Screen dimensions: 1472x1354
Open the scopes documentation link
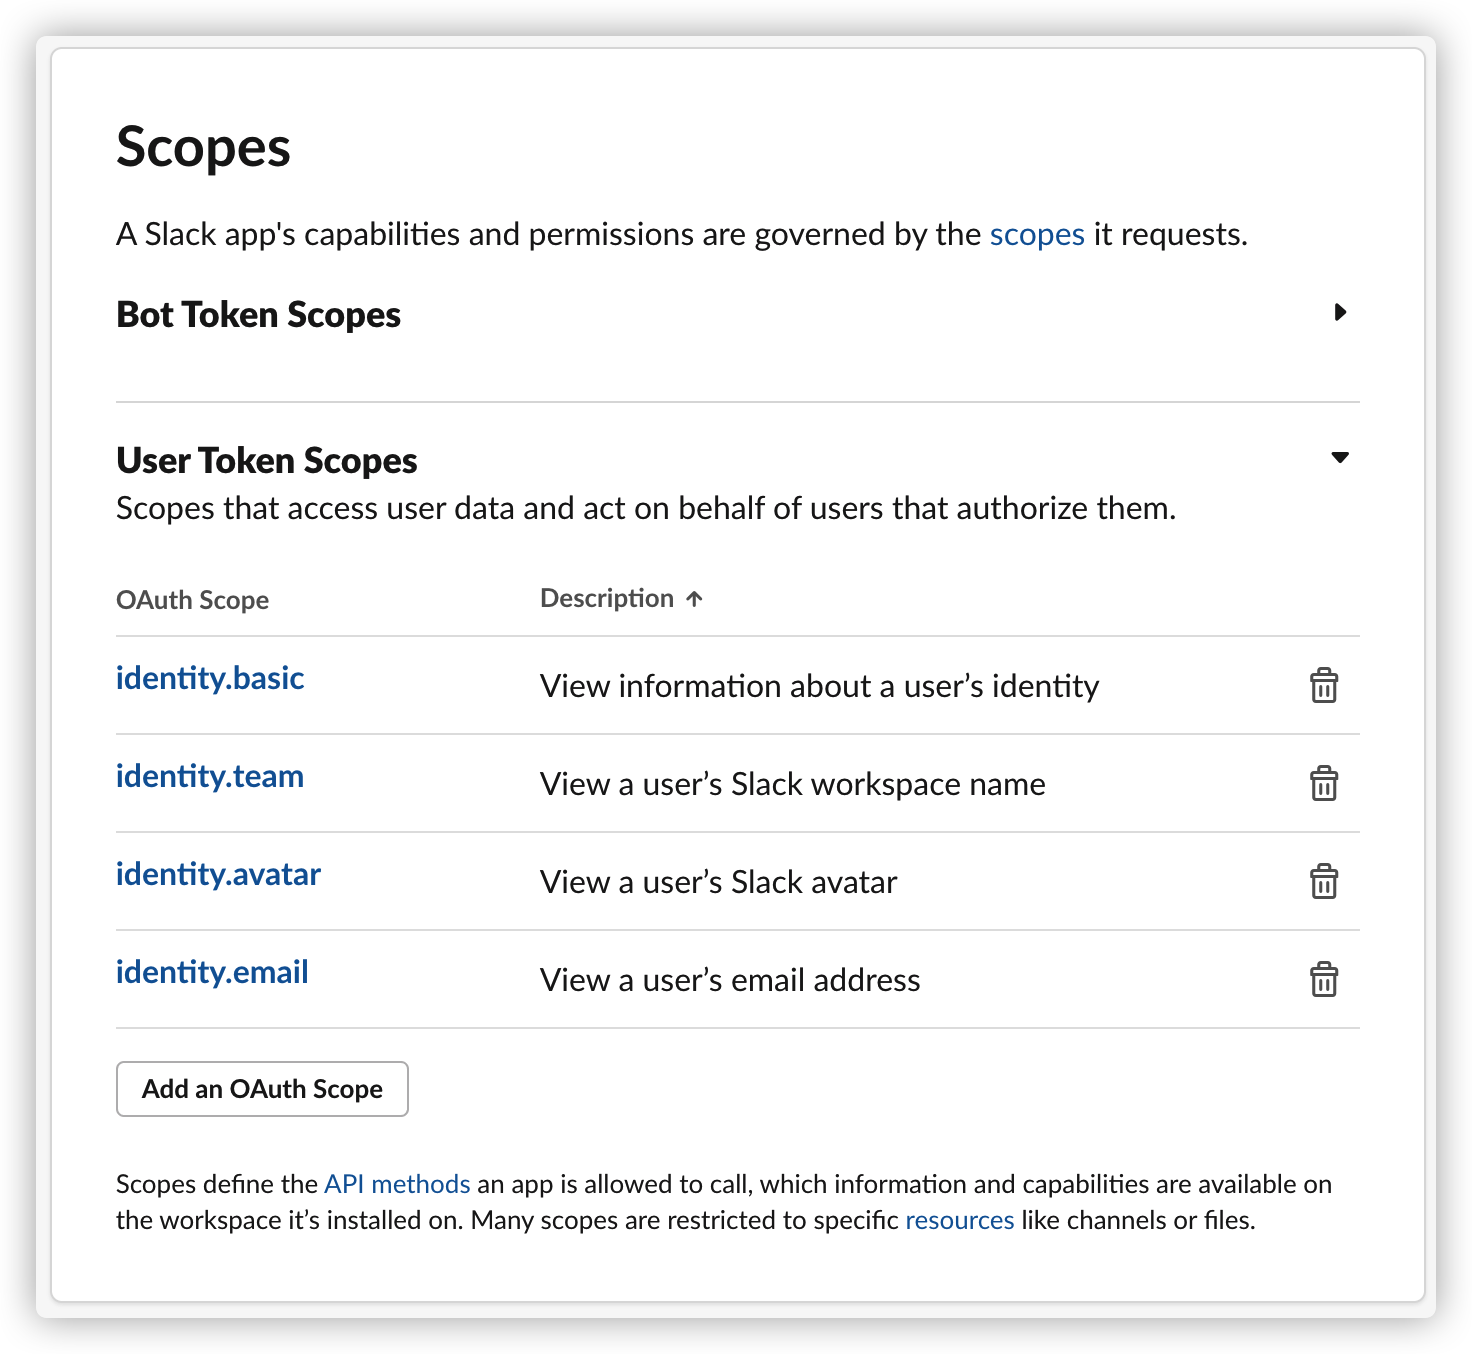click(1037, 234)
